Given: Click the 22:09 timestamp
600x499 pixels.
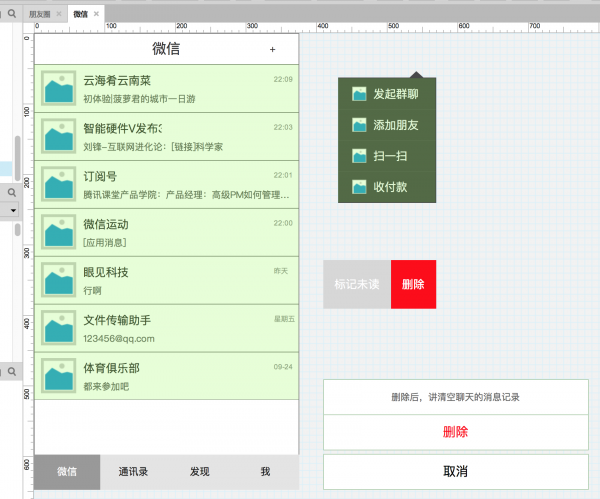Looking at the screenshot, I should click(x=283, y=79).
